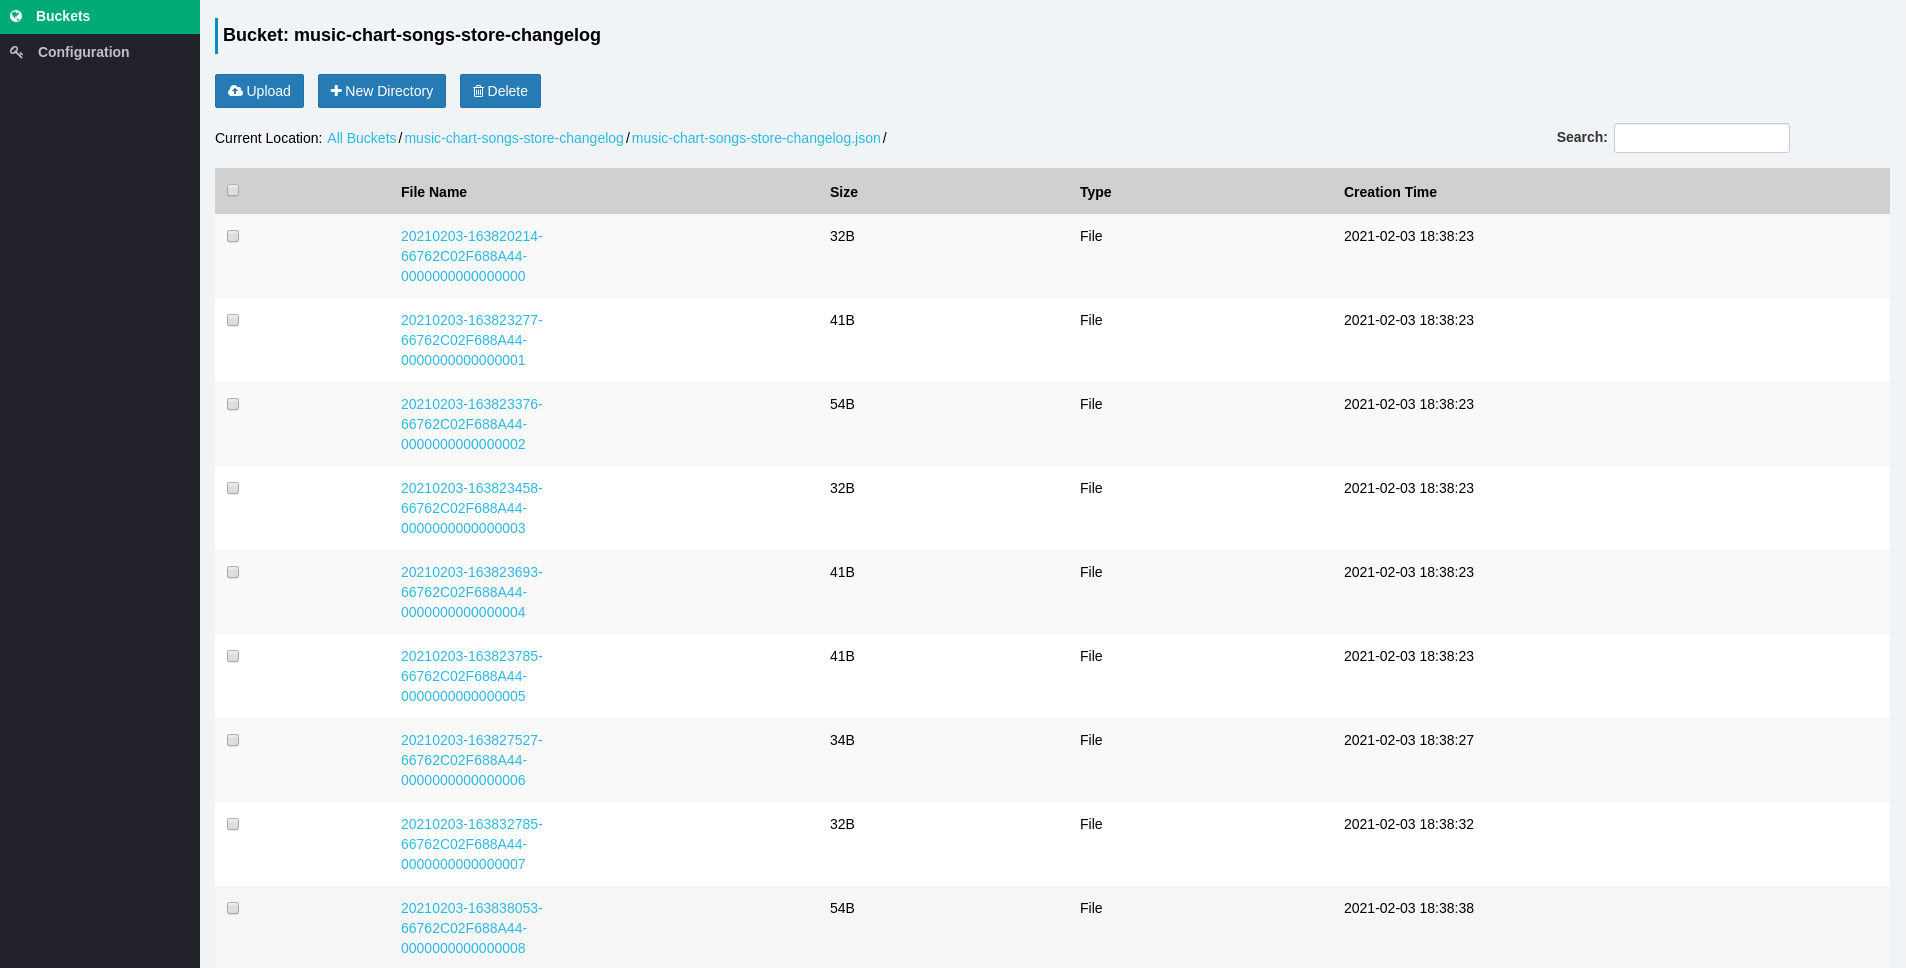Click size 41B of file 20210203-163823785
This screenshot has width=1906, height=968.
pyautogui.click(x=842, y=656)
